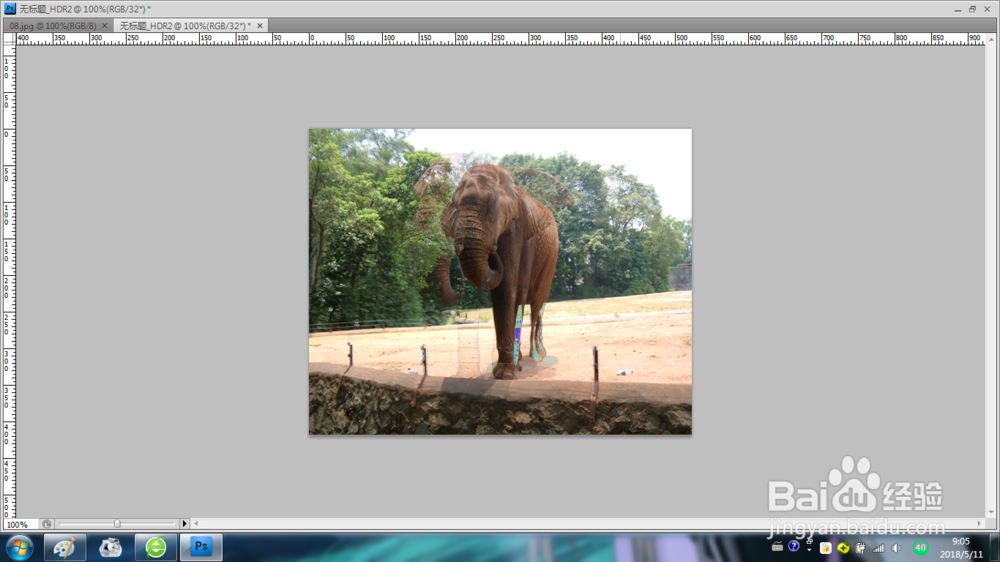Close the 无标题_HDR2 document tab
This screenshot has height=562, width=1000.
tap(260, 26)
